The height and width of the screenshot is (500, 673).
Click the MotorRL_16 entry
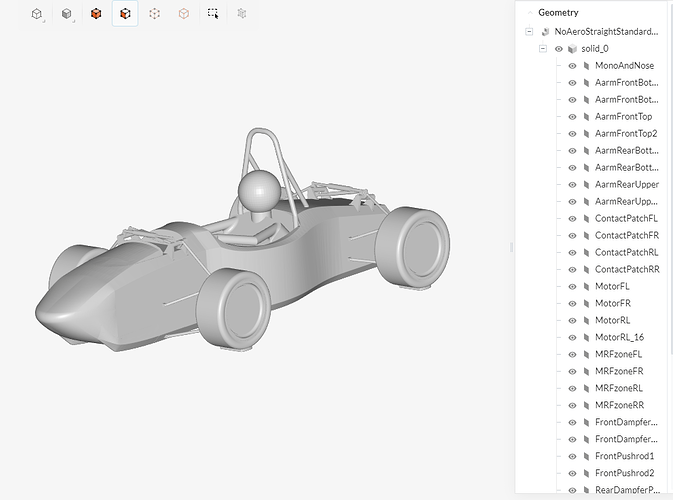point(619,337)
